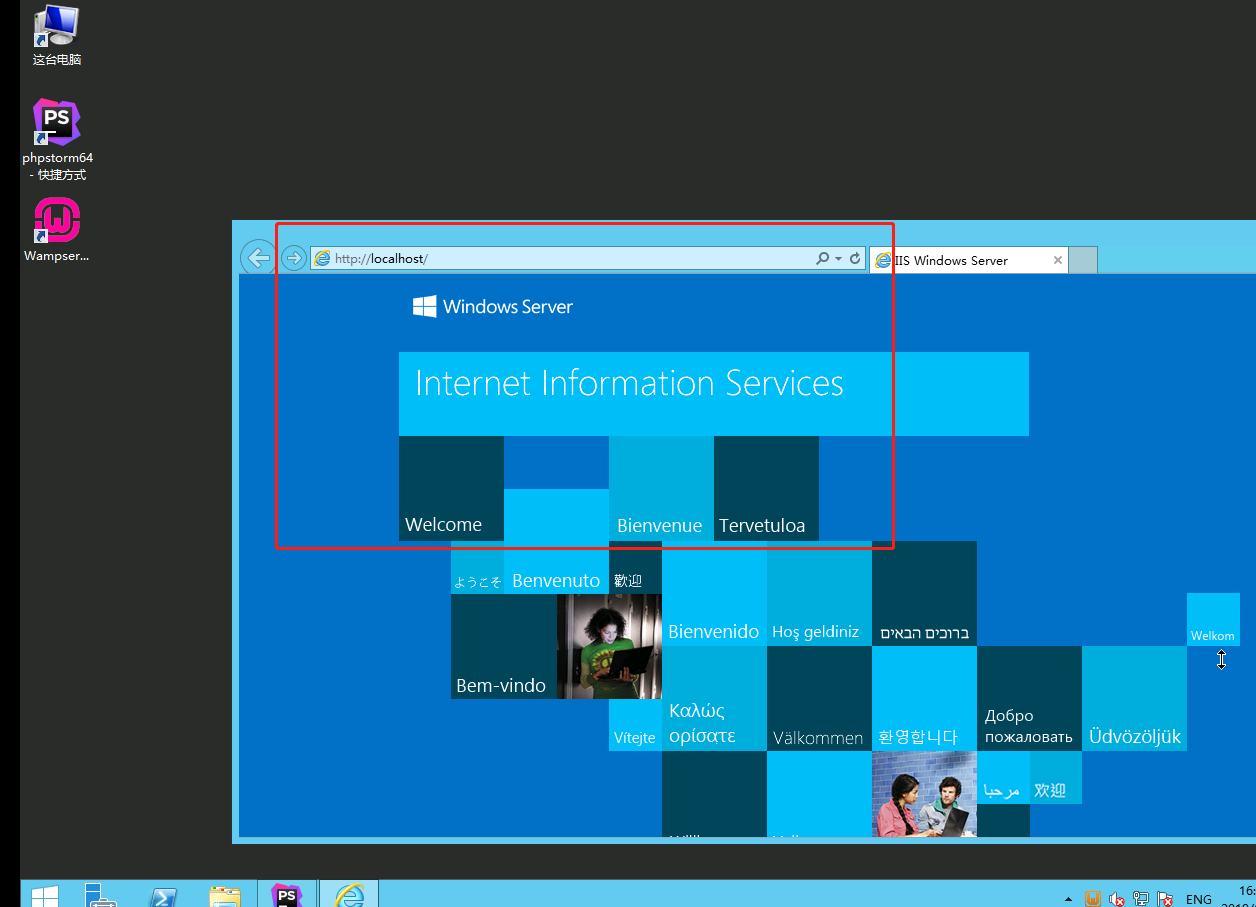Switch to PhpStorm in the taskbar
The width and height of the screenshot is (1256, 907).
tap(287, 894)
